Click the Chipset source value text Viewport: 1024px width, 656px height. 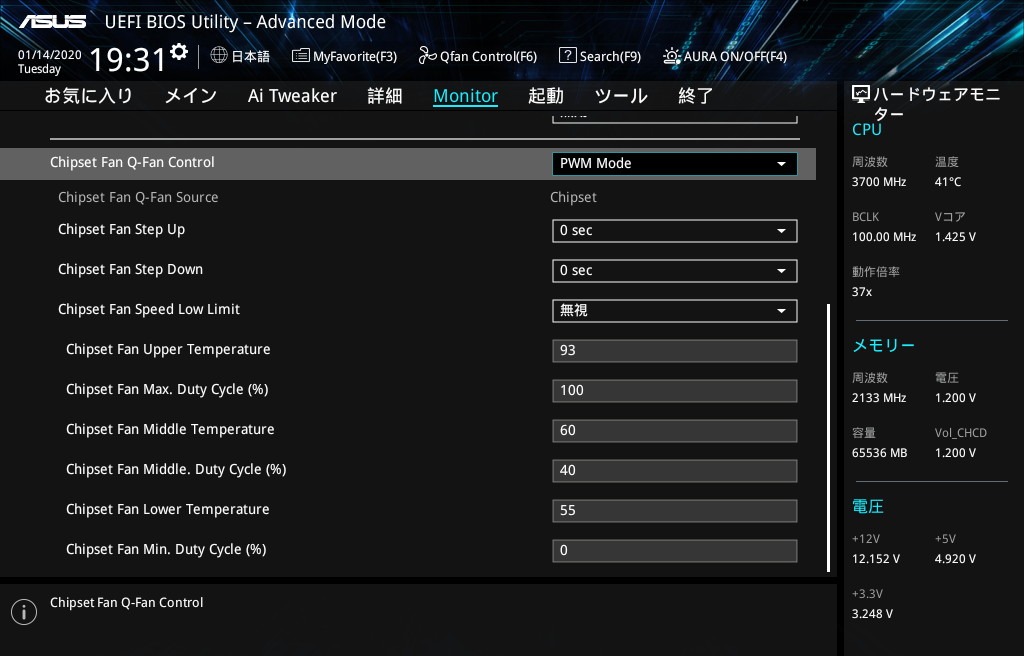tap(573, 197)
